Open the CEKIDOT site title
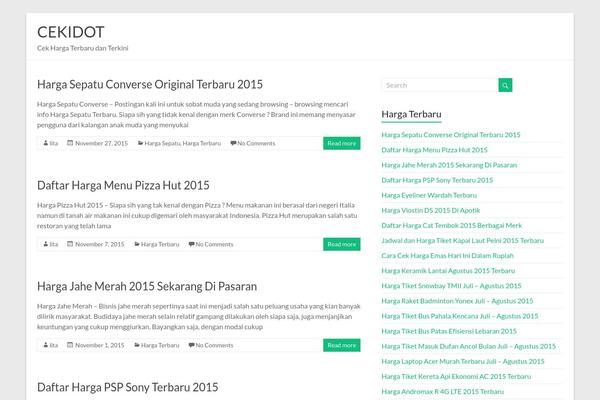This screenshot has height=400, width=600. click(x=71, y=32)
